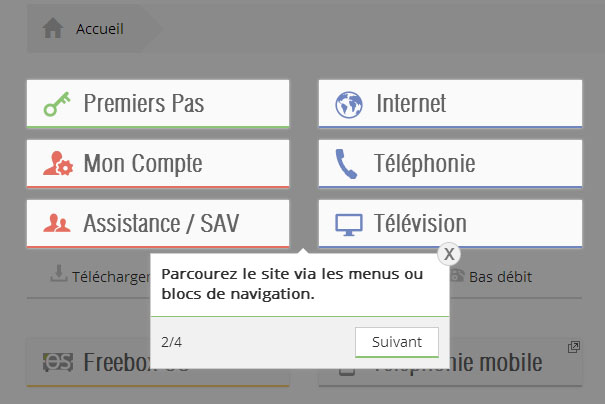Click the Bas débit link

[499, 276]
